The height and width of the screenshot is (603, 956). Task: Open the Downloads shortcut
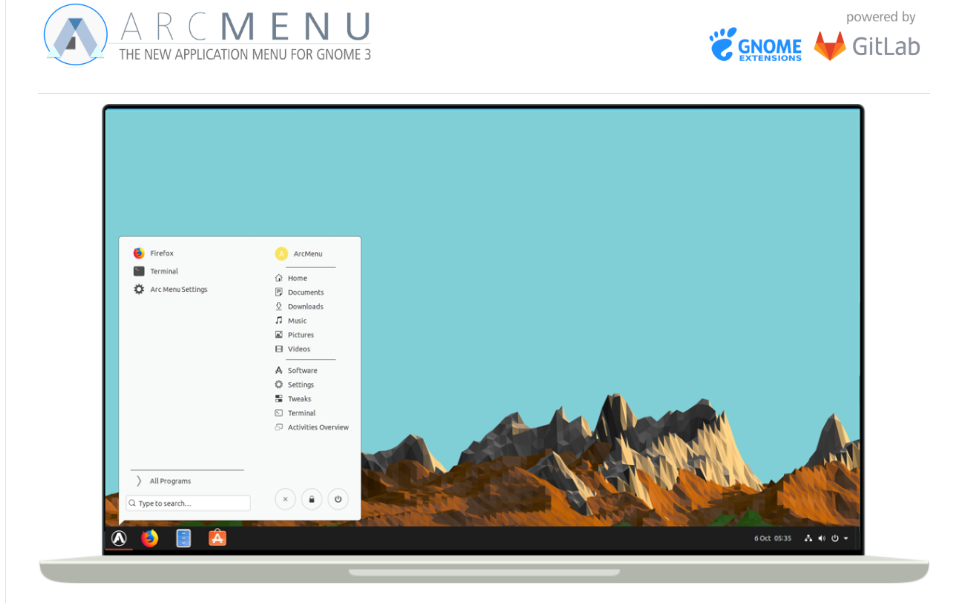299,307
